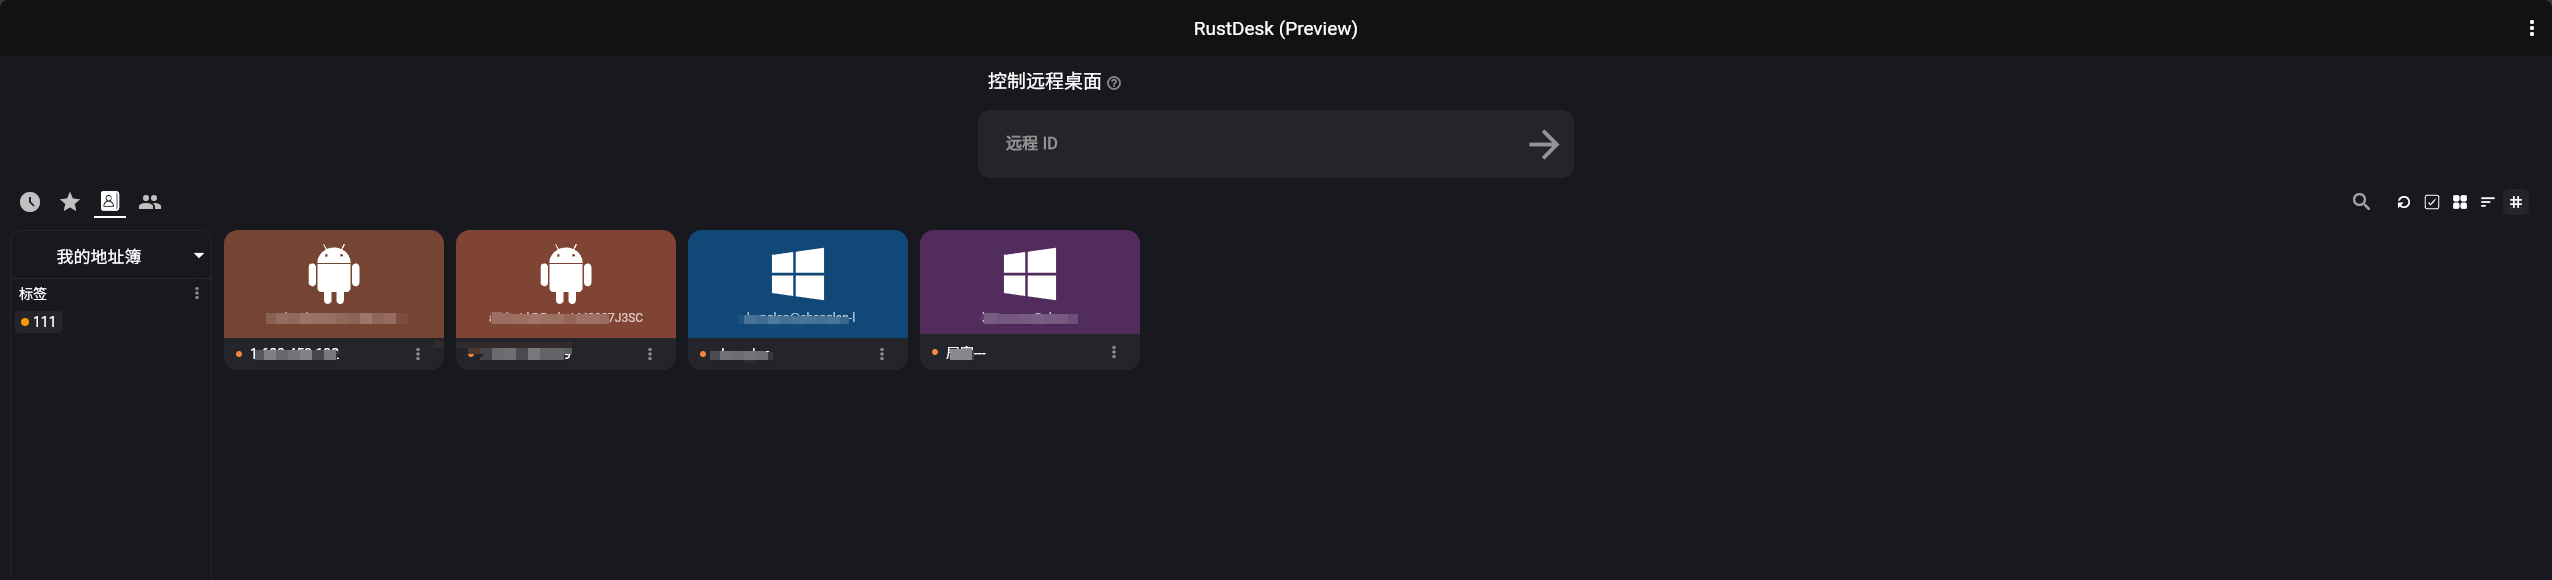Open the 标签 tags options menu
The height and width of the screenshot is (580, 2552).
[197, 293]
